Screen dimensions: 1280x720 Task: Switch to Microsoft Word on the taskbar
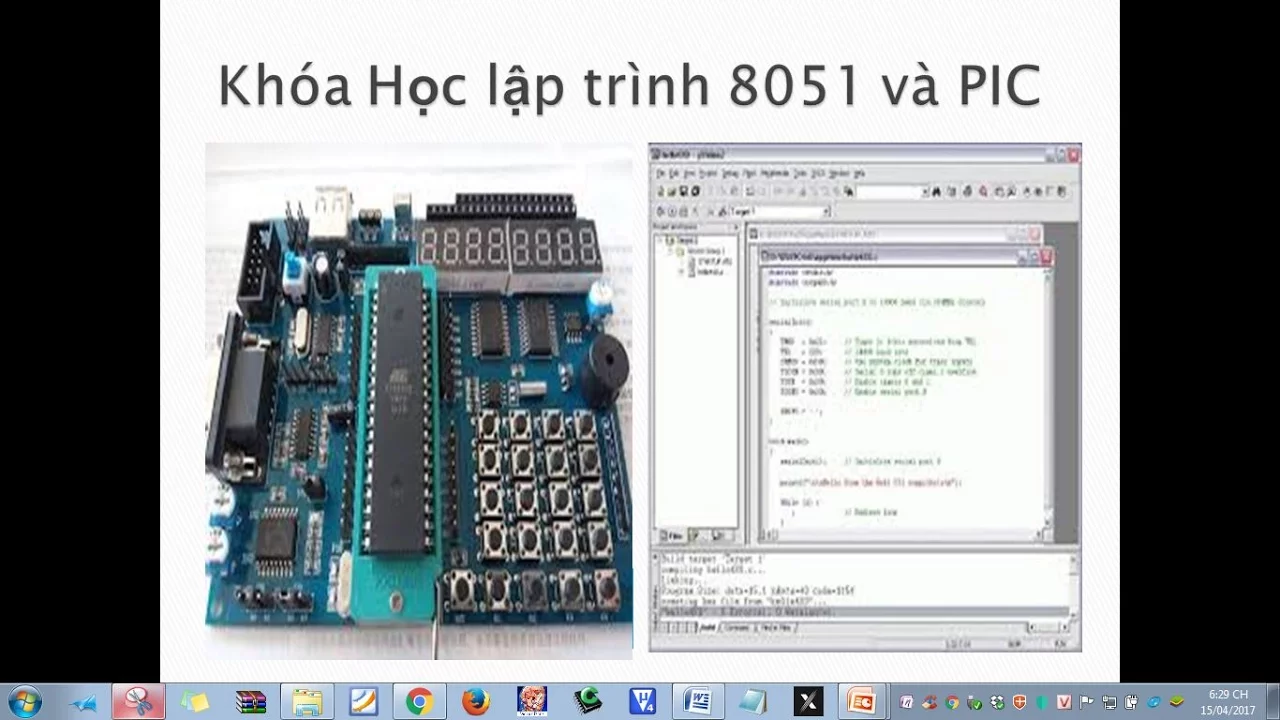pyautogui.click(x=699, y=702)
